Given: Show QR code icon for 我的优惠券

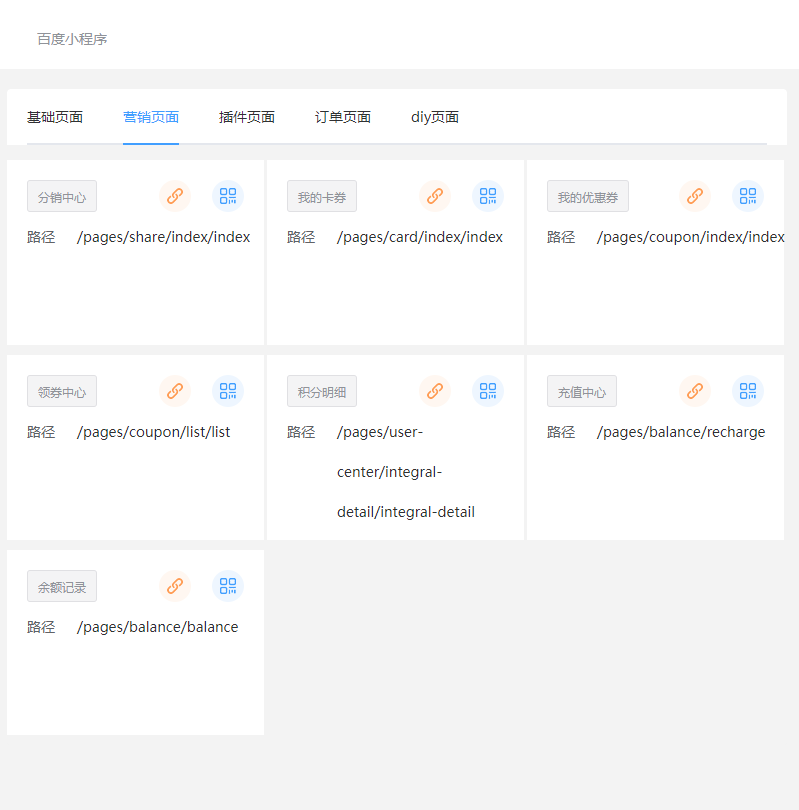Looking at the screenshot, I should pyautogui.click(x=748, y=197).
